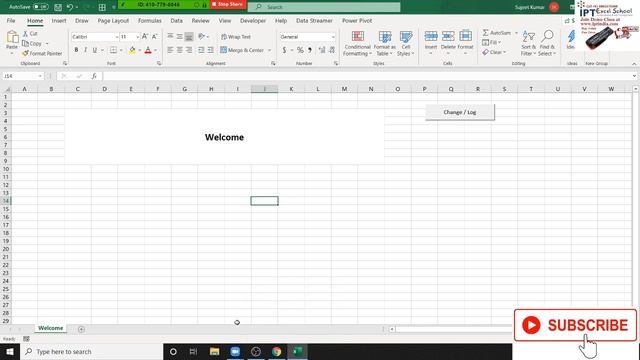Select the Format Painter tool
The width and height of the screenshot is (640, 360).
[42, 53]
